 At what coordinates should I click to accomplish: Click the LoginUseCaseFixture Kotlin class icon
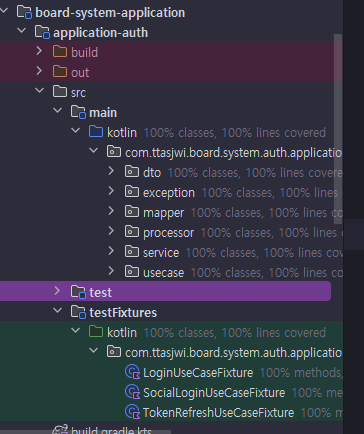tap(132, 372)
